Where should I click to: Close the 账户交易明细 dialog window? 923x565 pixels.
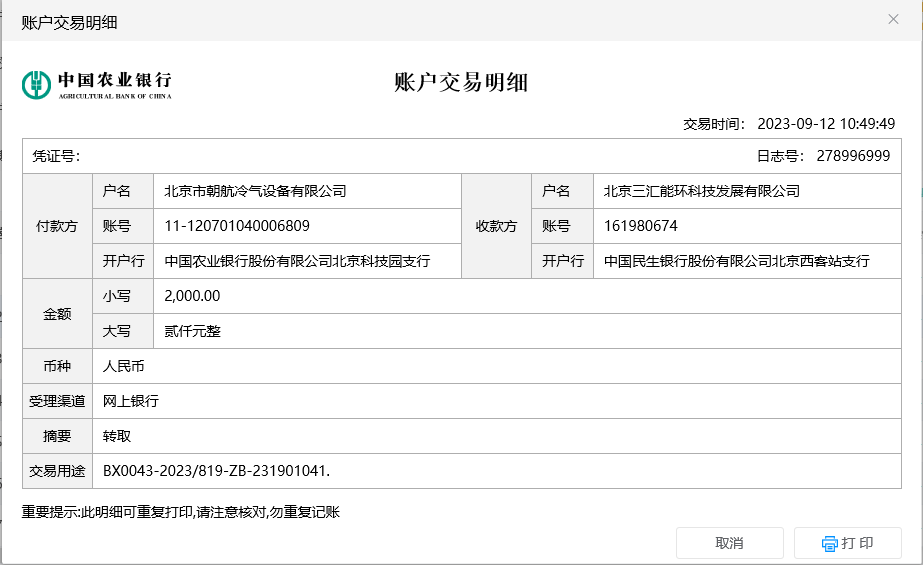tap(893, 19)
